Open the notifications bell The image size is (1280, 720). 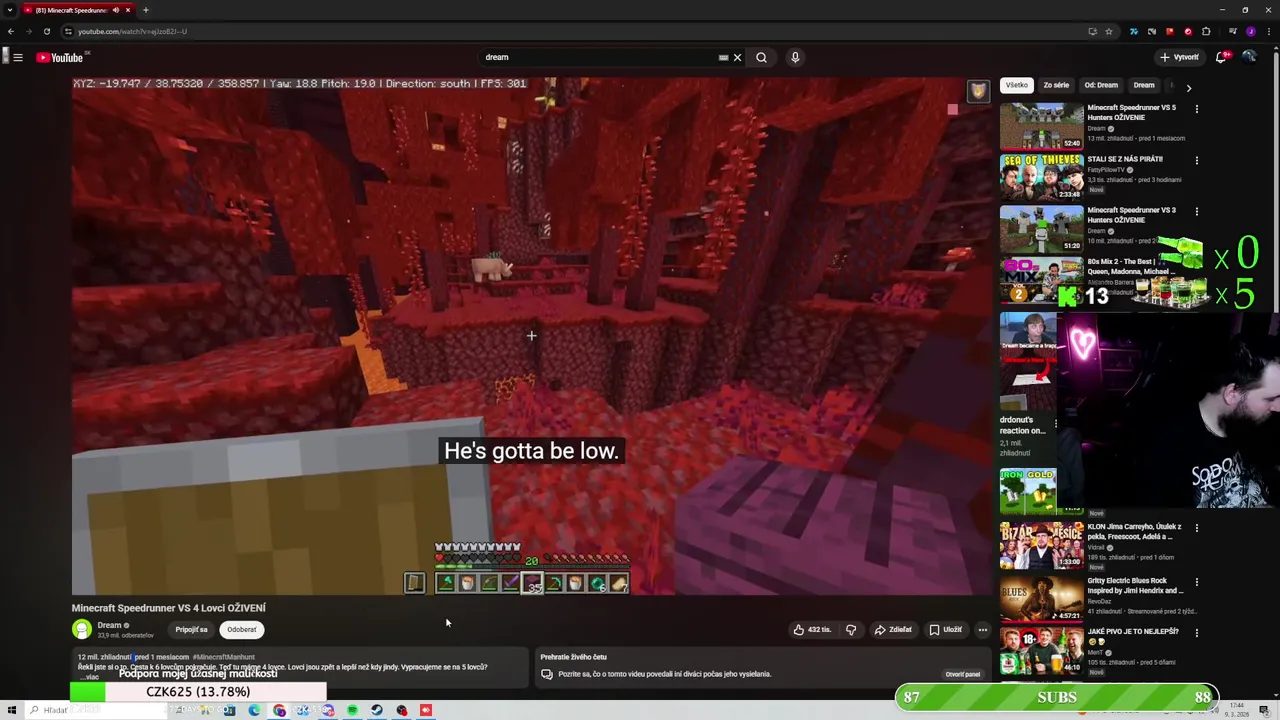[x=1221, y=57]
